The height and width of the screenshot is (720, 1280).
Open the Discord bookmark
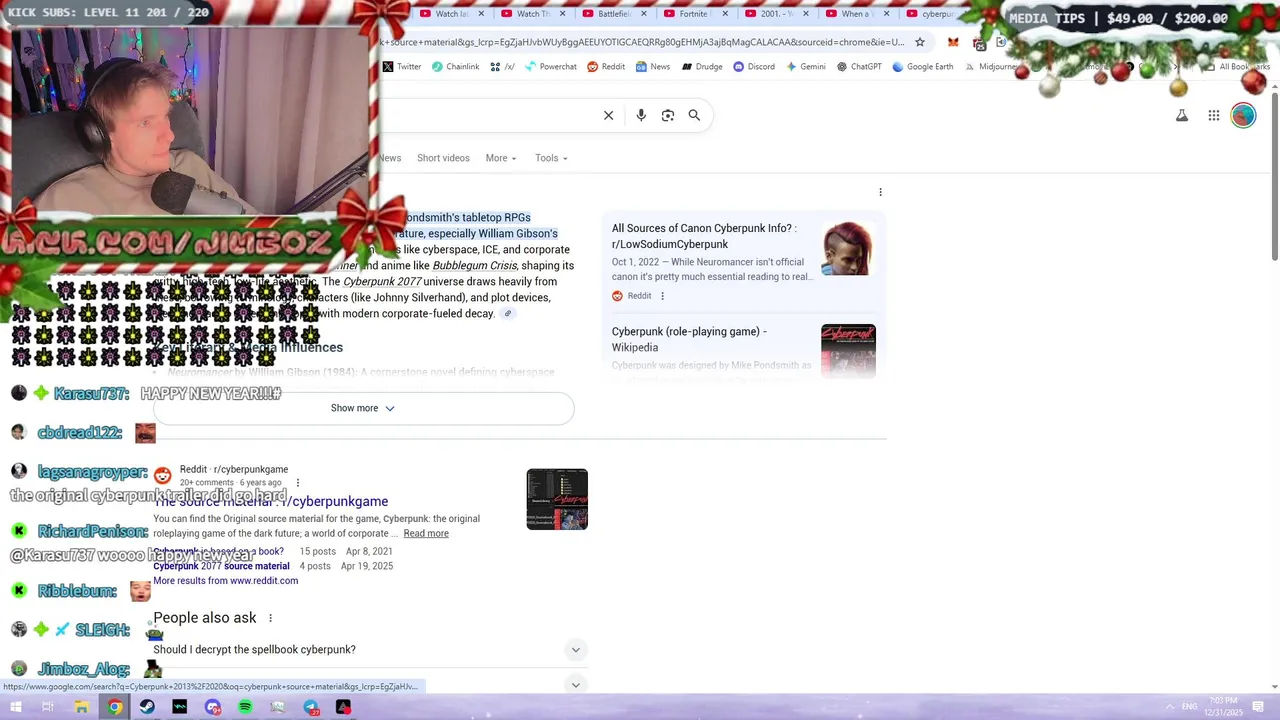754,67
